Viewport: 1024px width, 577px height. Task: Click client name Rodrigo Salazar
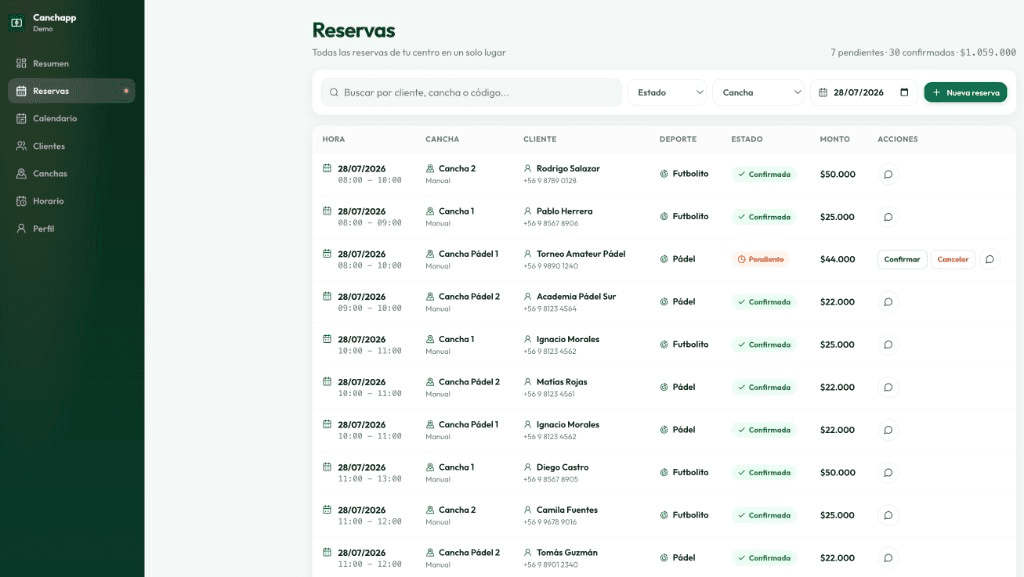pos(568,168)
